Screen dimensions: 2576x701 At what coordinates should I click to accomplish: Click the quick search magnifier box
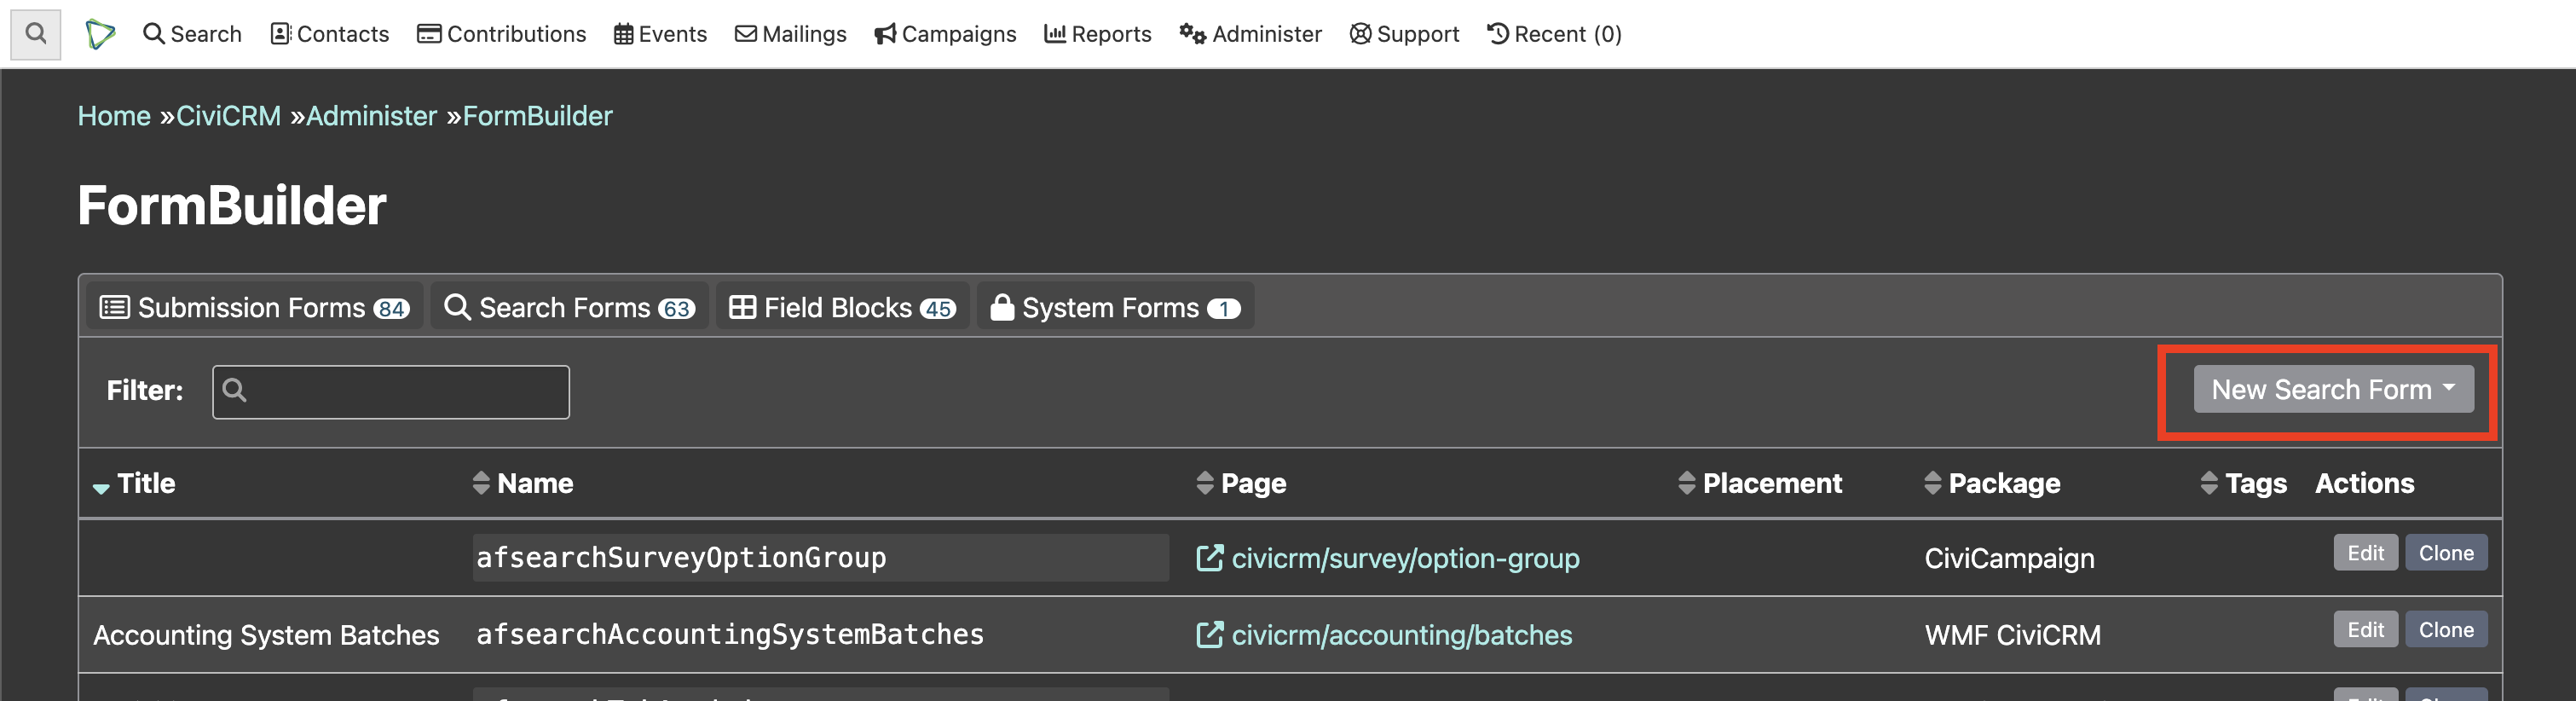[36, 34]
